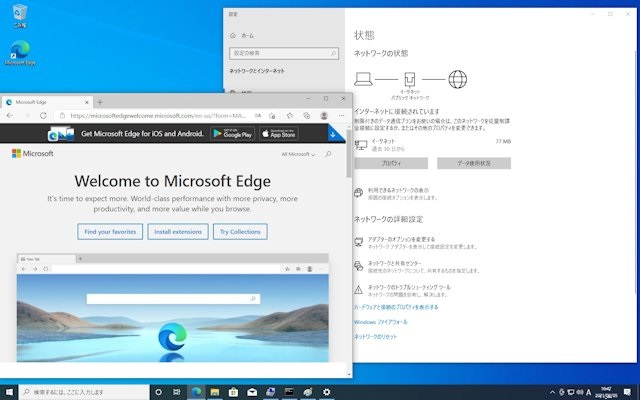The width and height of the screenshot is (640, 400).
Task: Click Install extensions button
Action: pyautogui.click(x=178, y=231)
